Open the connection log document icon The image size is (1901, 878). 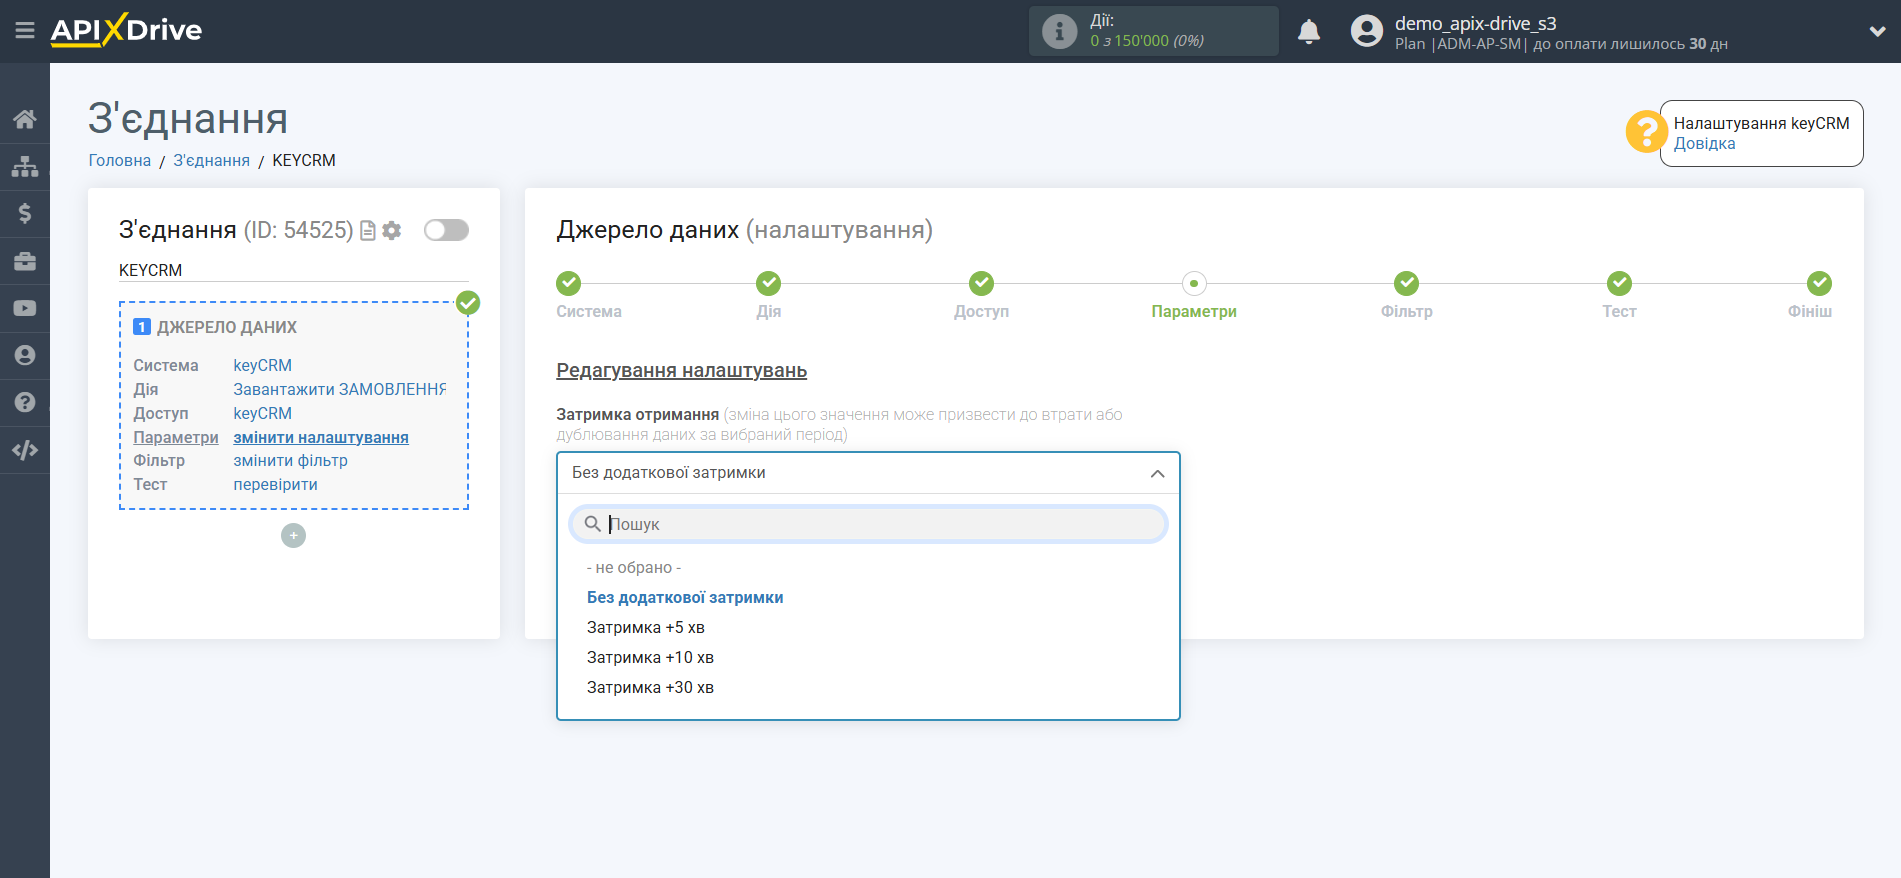click(x=368, y=231)
